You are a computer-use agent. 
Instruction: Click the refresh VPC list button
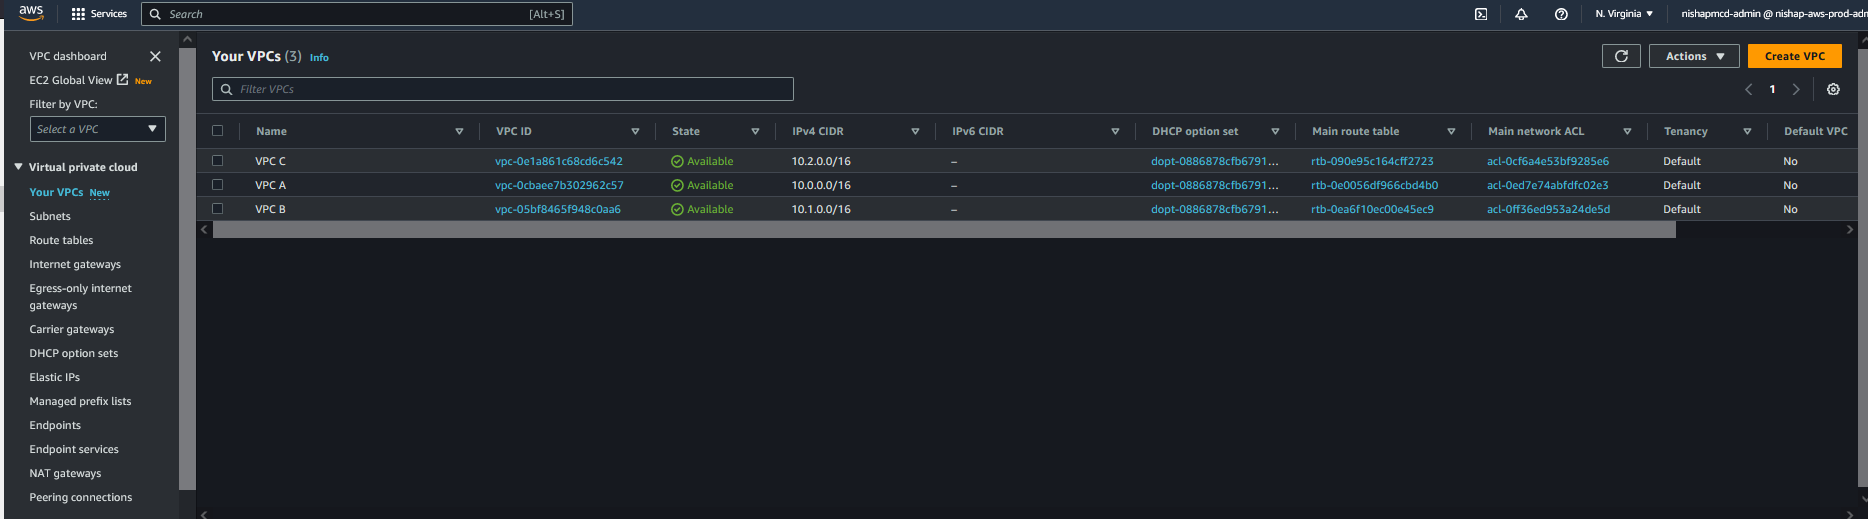pos(1621,56)
